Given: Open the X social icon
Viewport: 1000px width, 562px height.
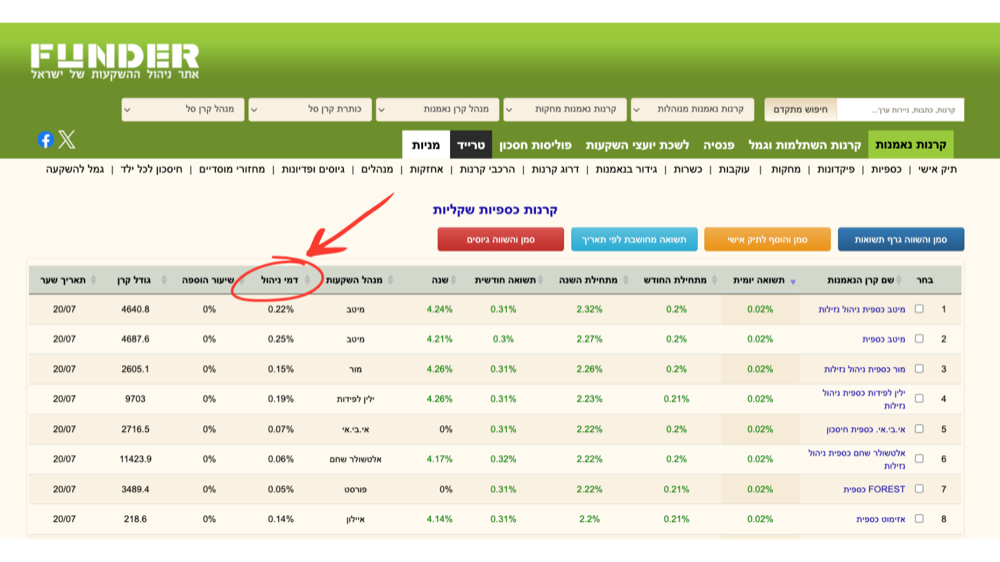Looking at the screenshot, I should pyautogui.click(x=67, y=140).
